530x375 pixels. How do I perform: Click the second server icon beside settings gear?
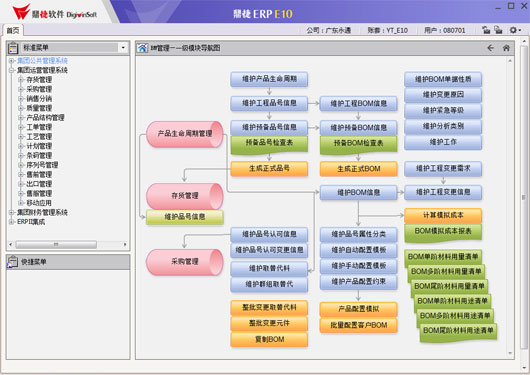pyautogui.click(x=498, y=30)
